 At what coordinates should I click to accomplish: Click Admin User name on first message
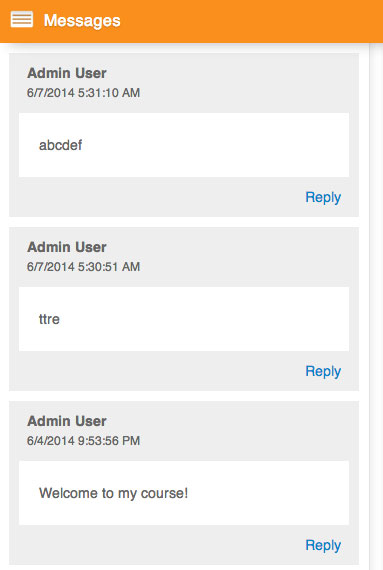[x=67, y=73]
